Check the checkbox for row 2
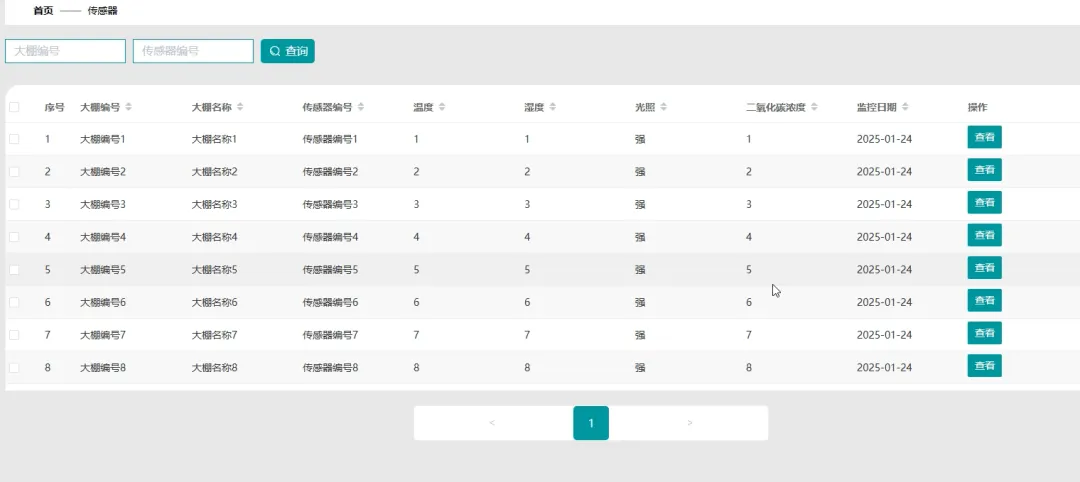This screenshot has height=482, width=1080. tap(14, 171)
